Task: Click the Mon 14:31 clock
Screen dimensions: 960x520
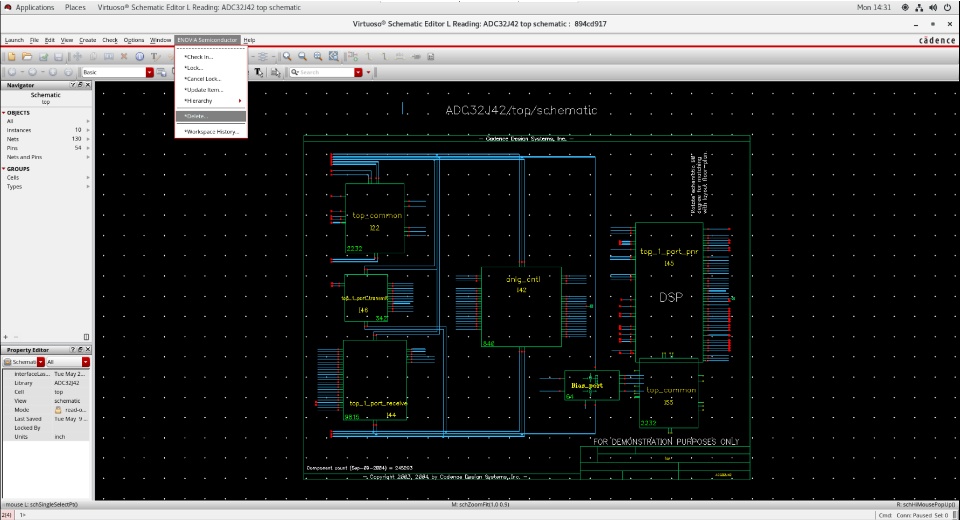Action: 874,7
